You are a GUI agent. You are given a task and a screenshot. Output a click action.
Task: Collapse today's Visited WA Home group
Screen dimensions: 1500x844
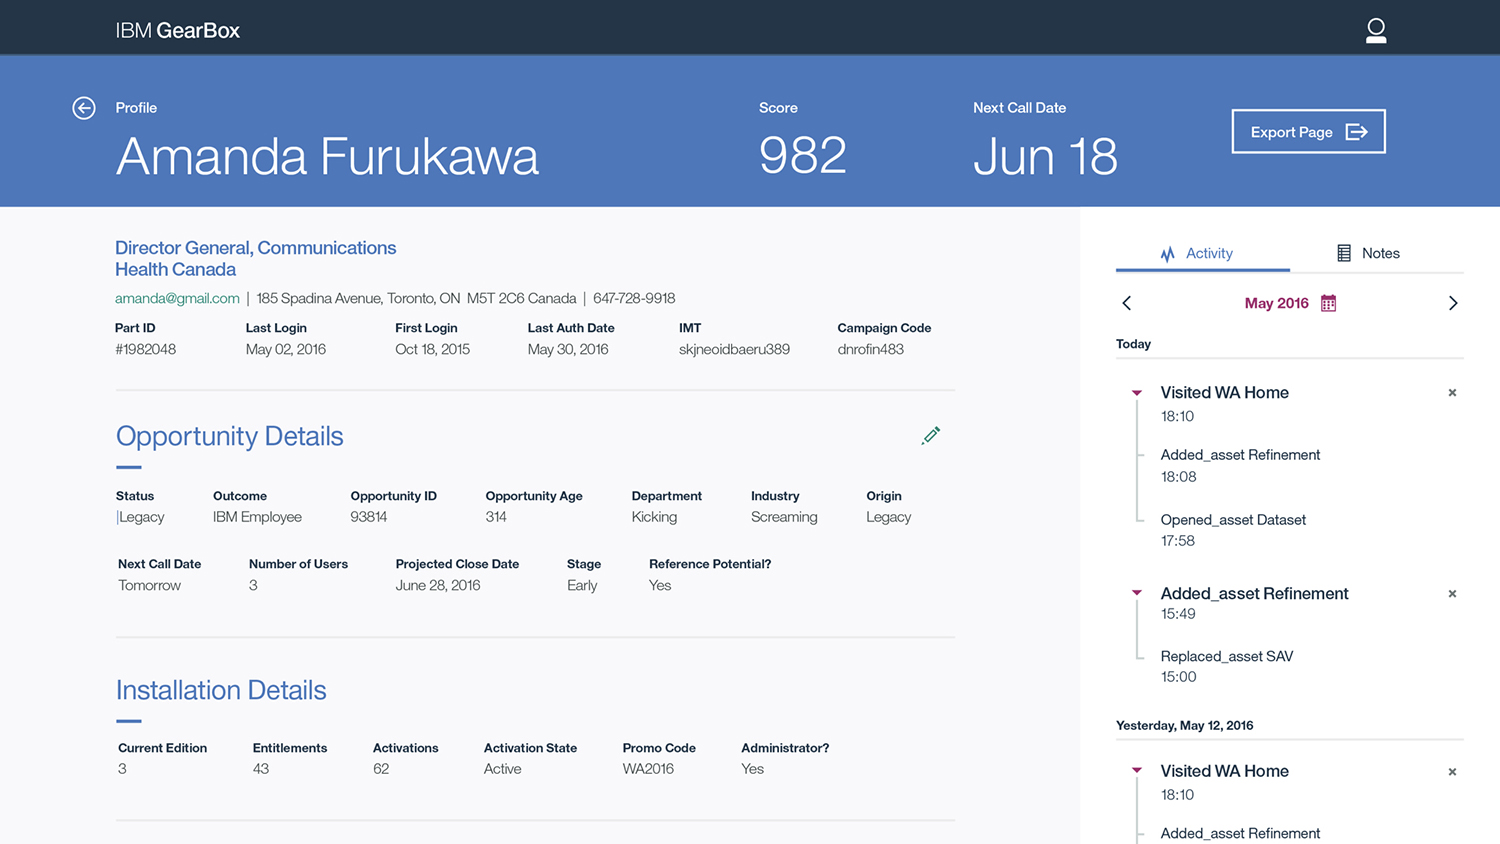click(1137, 393)
